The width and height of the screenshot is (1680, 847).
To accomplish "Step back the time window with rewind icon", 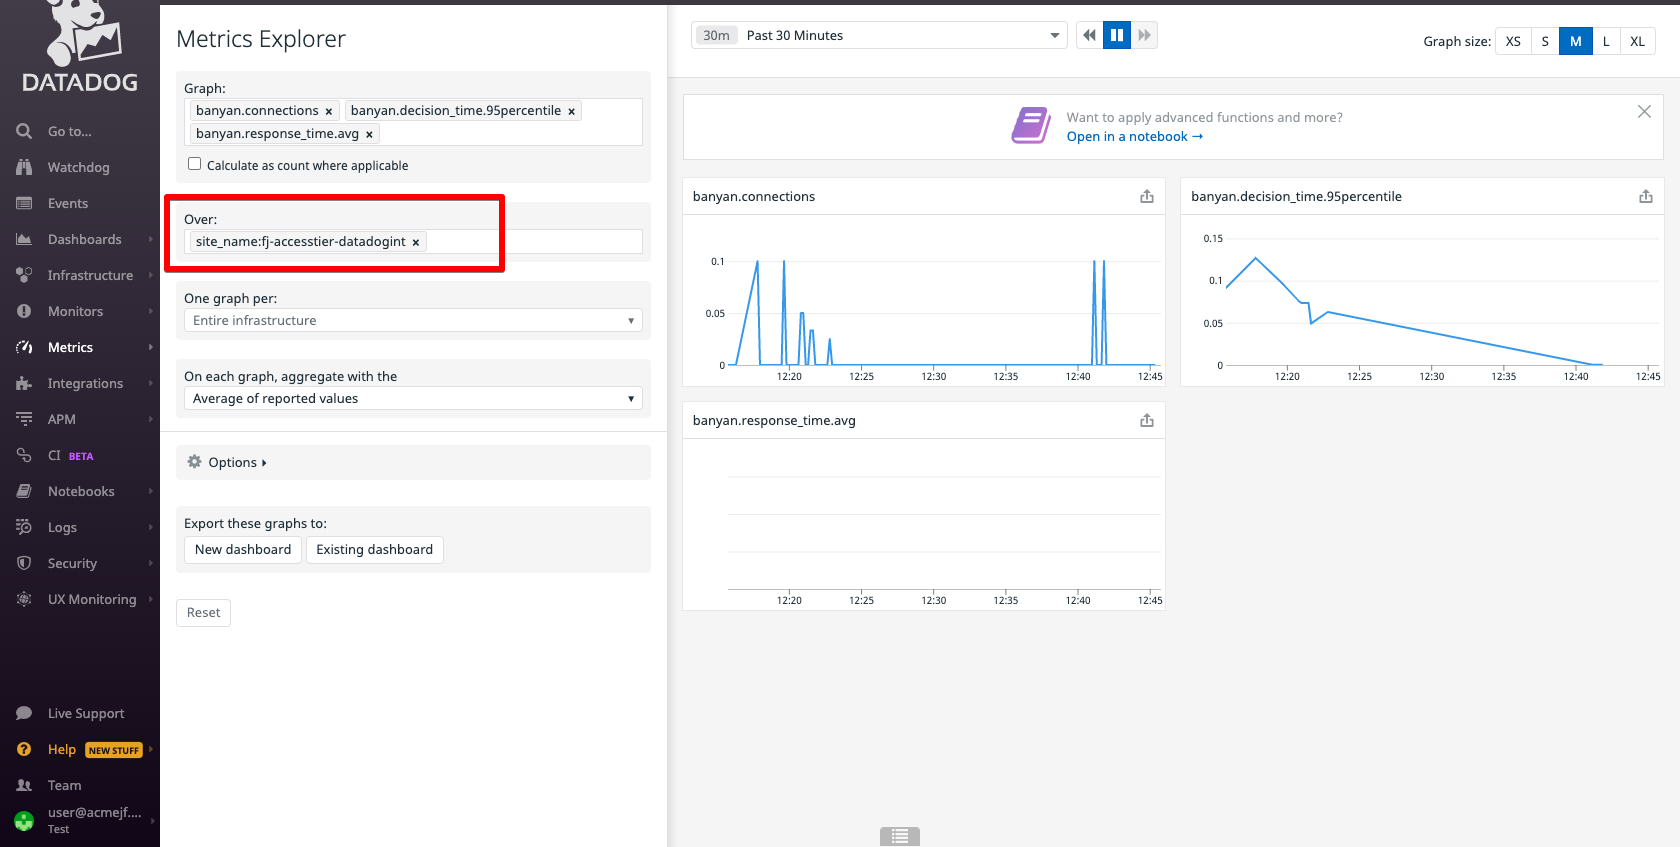I will point(1089,35).
